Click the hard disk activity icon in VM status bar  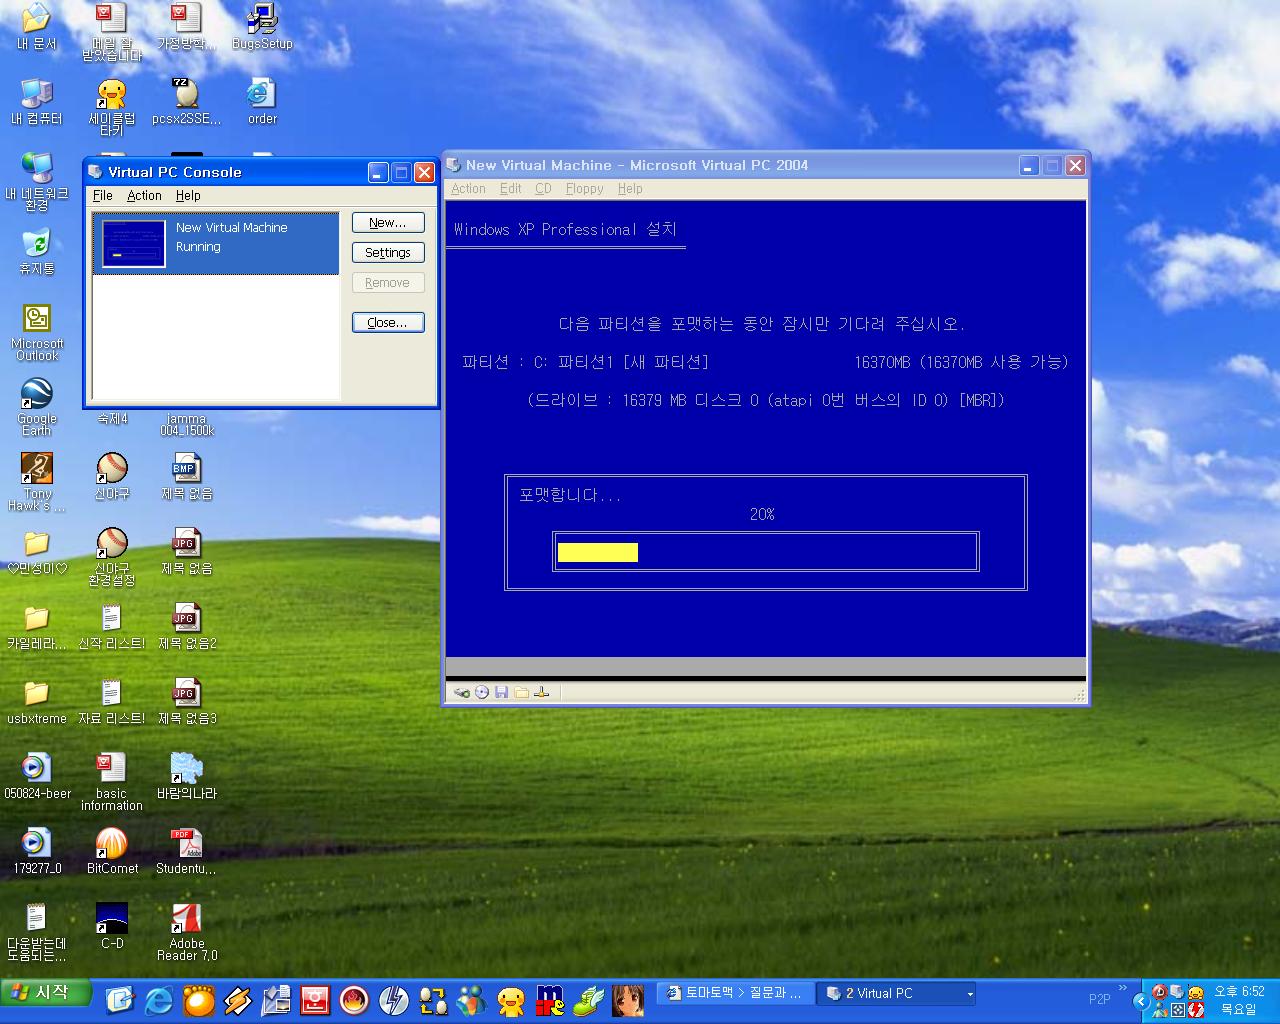click(x=461, y=692)
